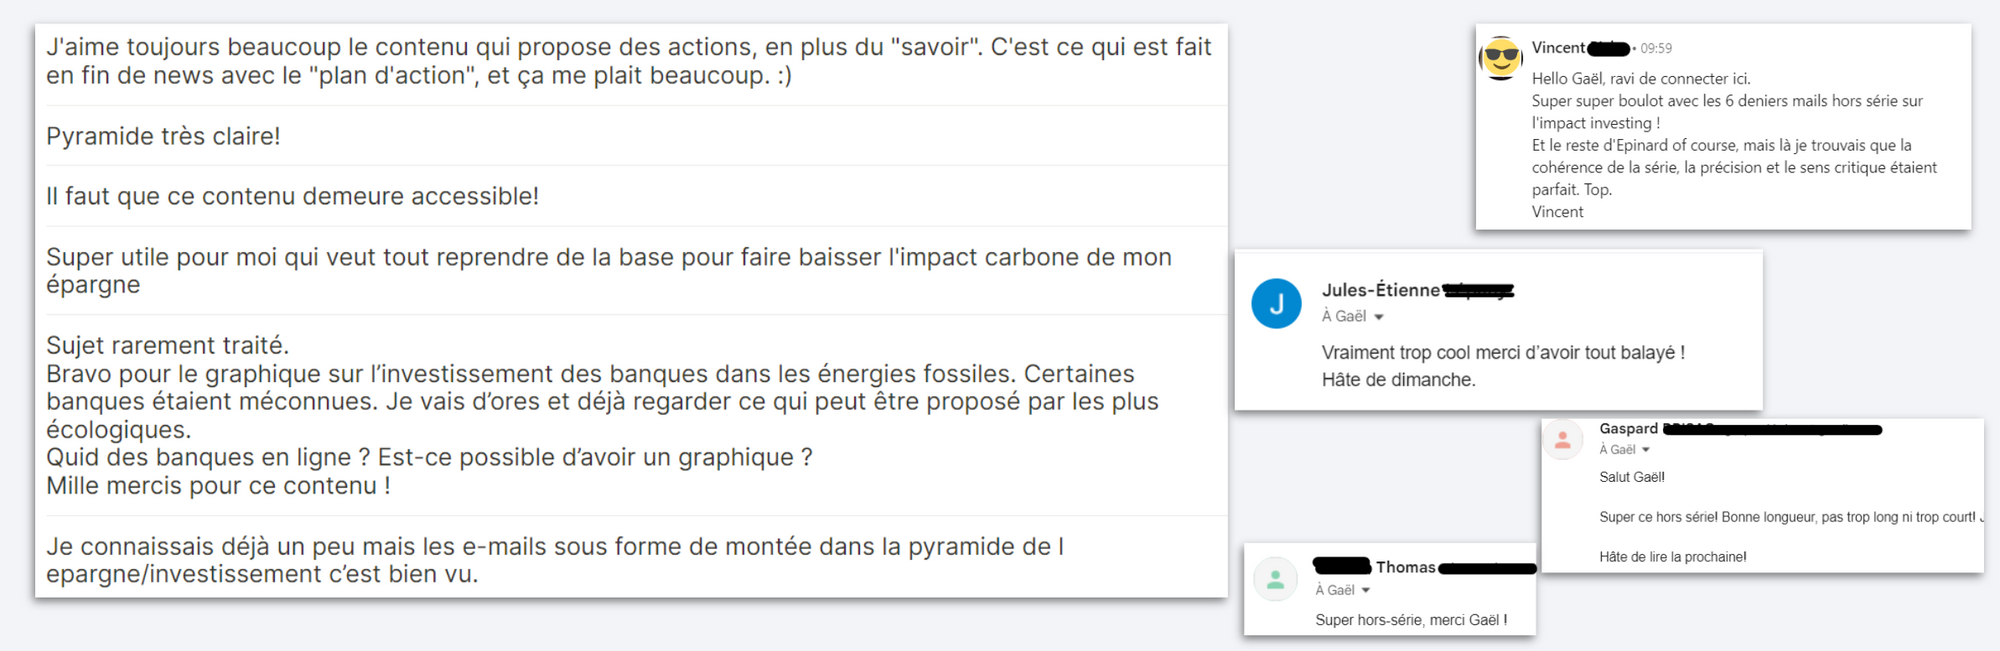
Task: Click "Vraiment trop cool merci" message text
Action: [1503, 353]
